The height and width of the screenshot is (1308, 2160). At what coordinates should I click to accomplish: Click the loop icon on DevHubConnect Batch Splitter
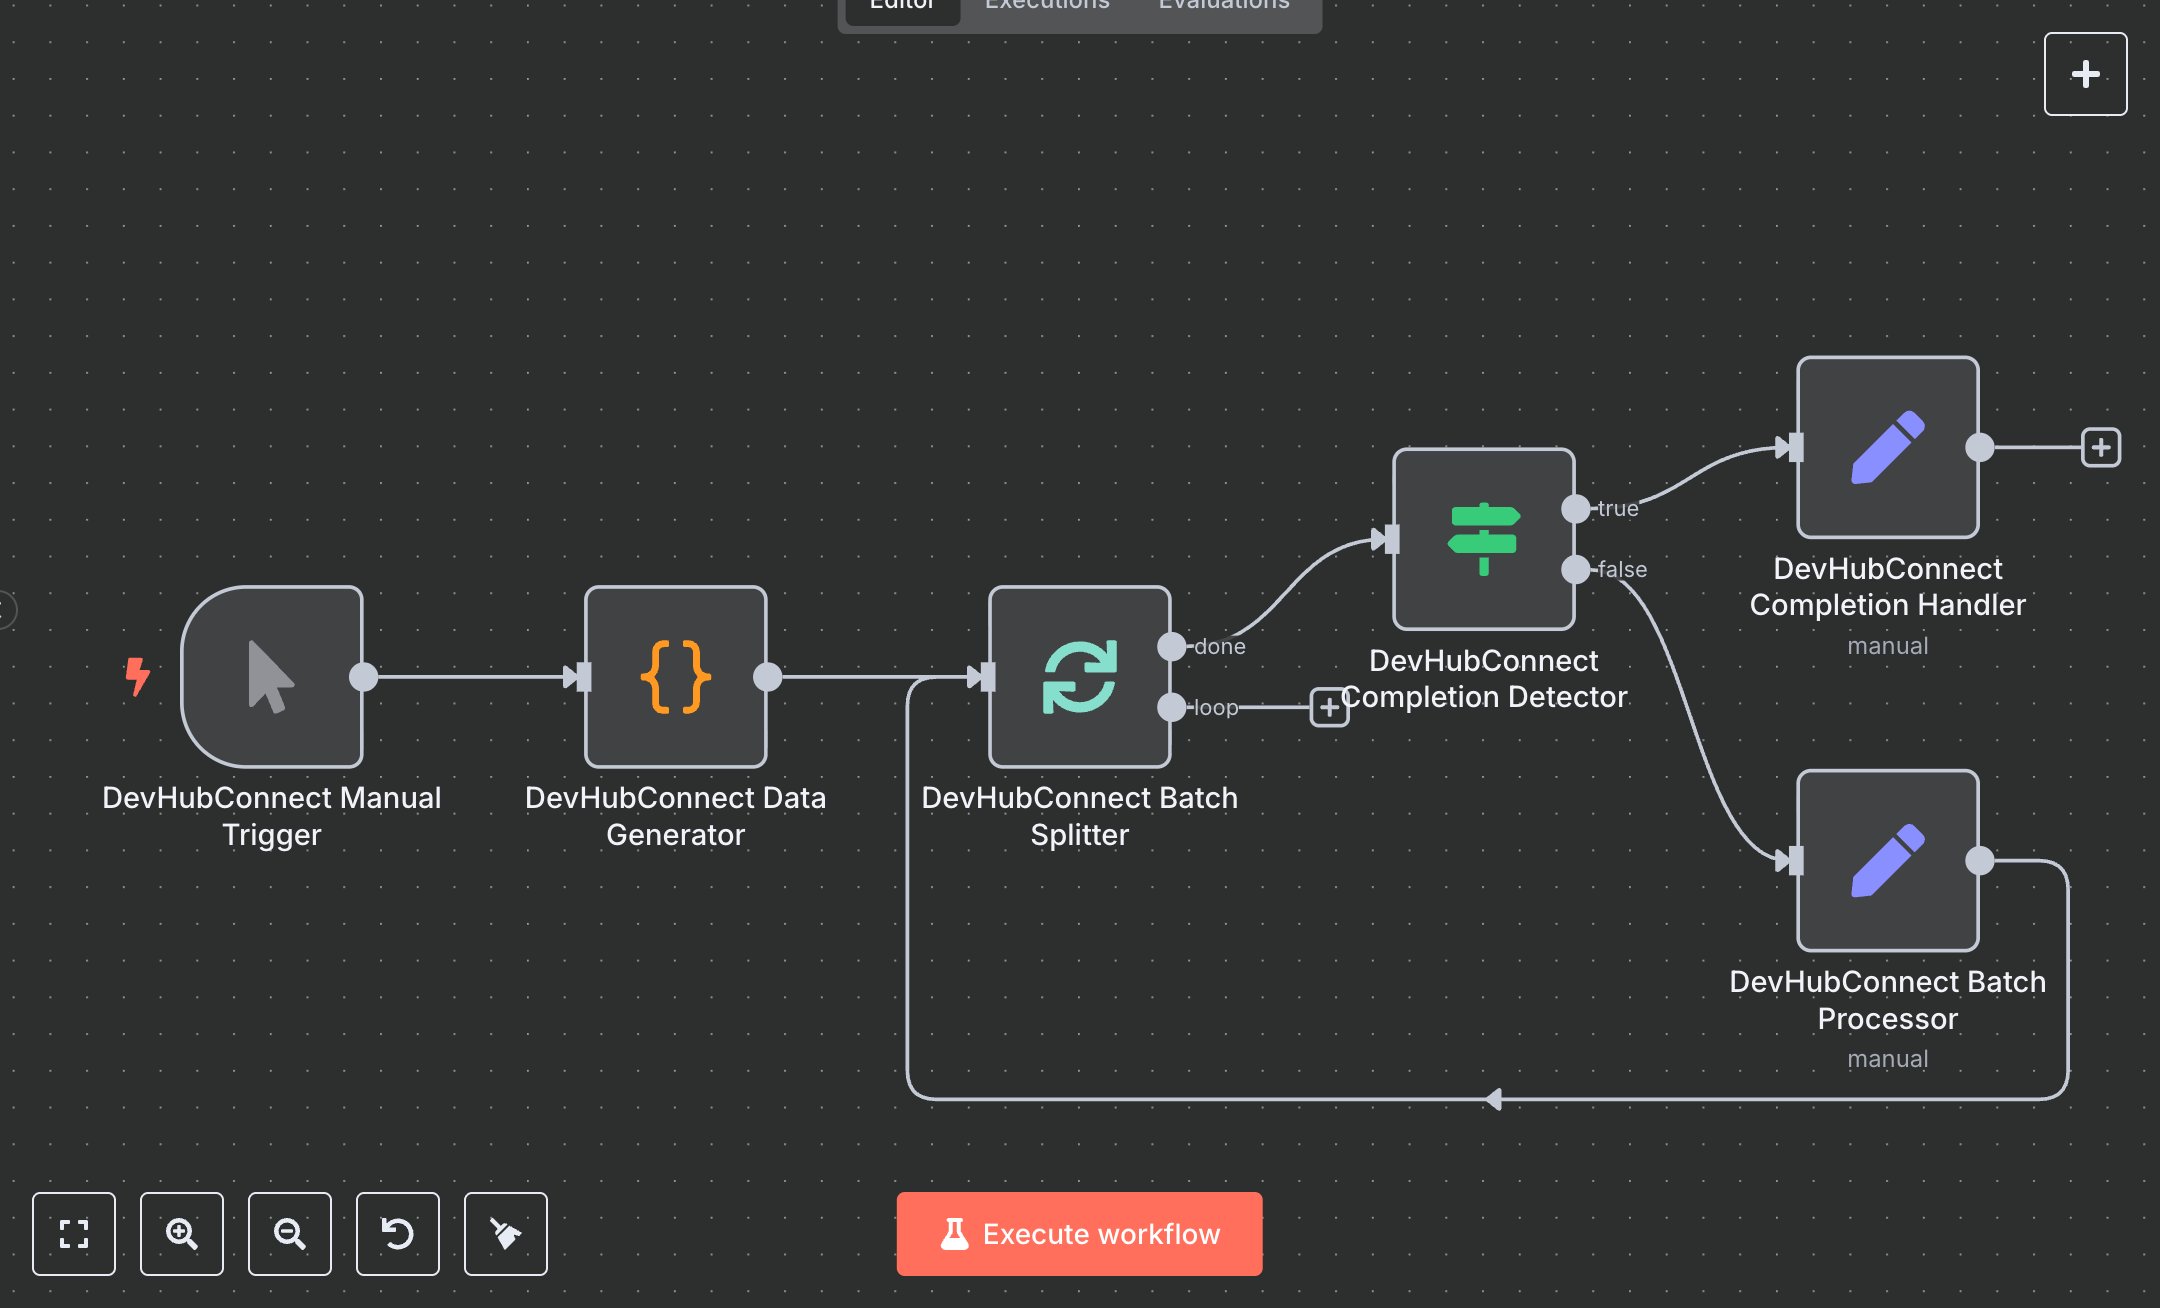coord(1080,678)
